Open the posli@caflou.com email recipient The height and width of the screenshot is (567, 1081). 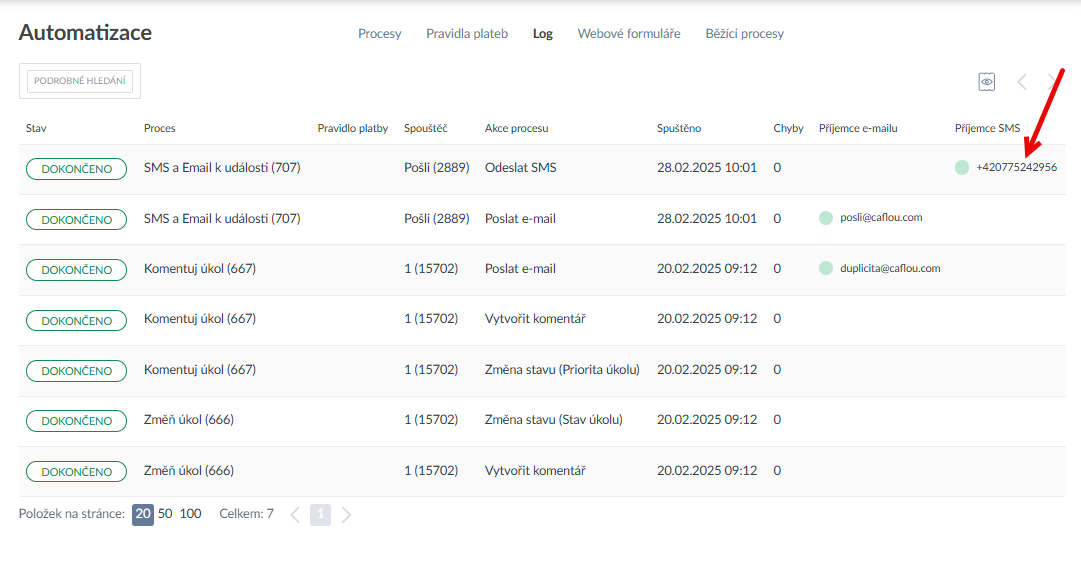pyautogui.click(x=881, y=218)
